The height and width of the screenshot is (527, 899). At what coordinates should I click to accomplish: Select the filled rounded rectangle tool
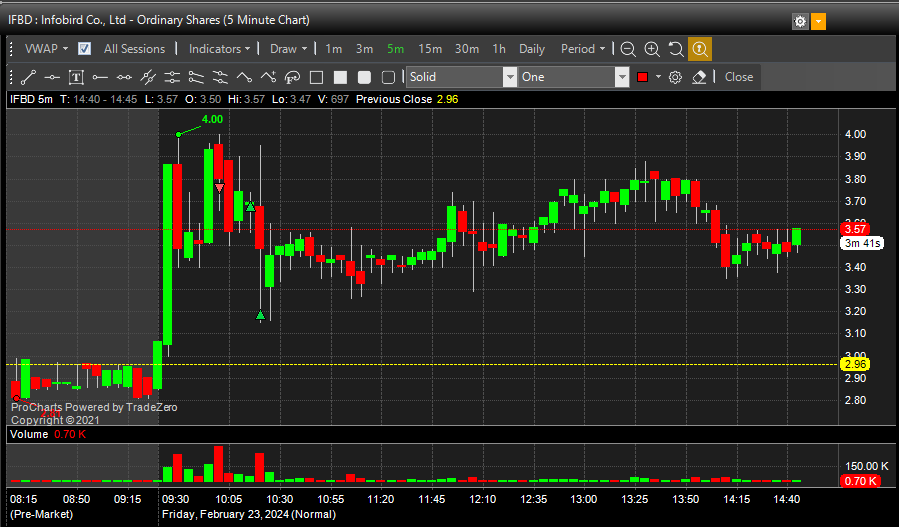click(x=365, y=77)
